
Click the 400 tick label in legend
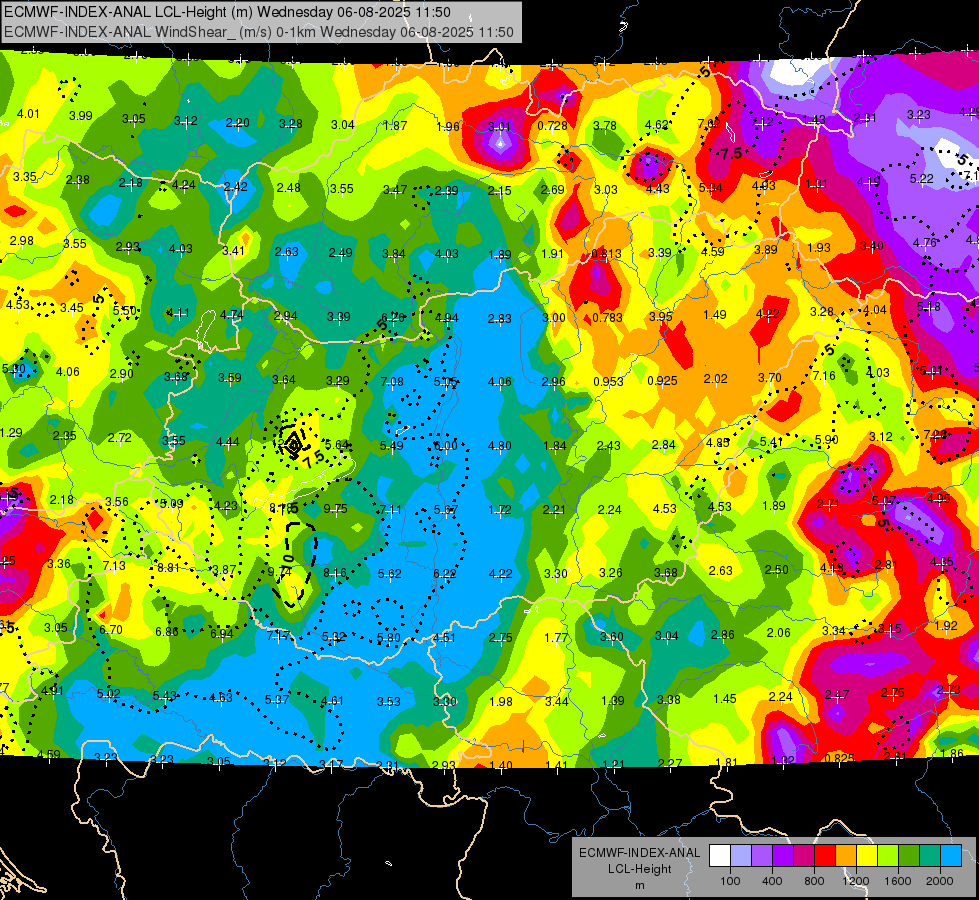click(772, 881)
